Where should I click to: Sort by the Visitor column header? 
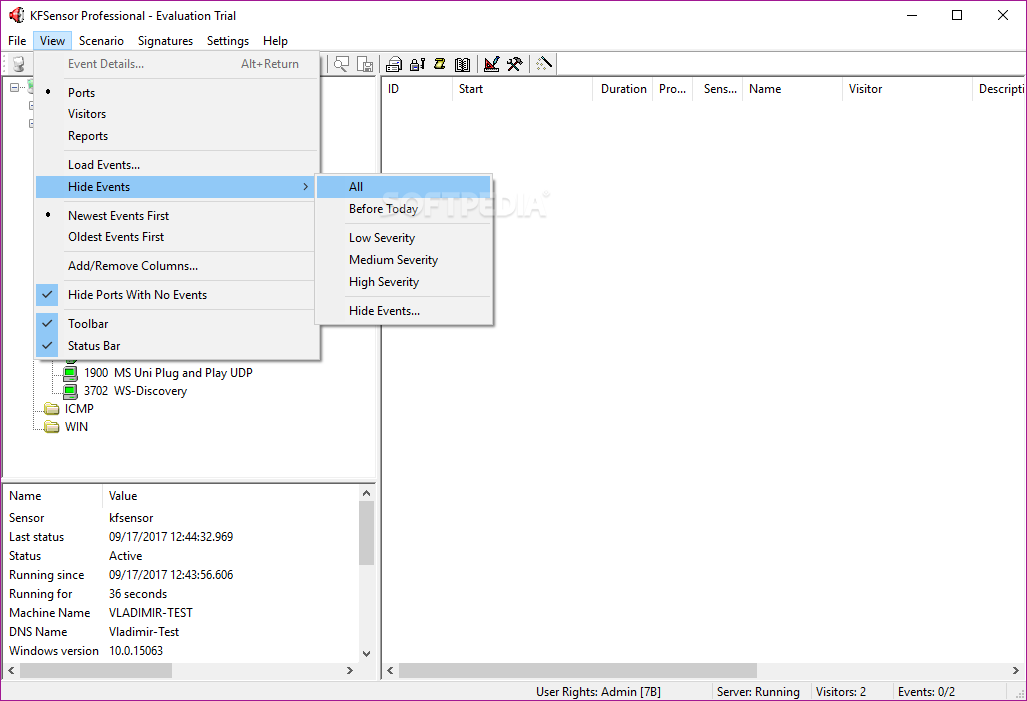907,89
